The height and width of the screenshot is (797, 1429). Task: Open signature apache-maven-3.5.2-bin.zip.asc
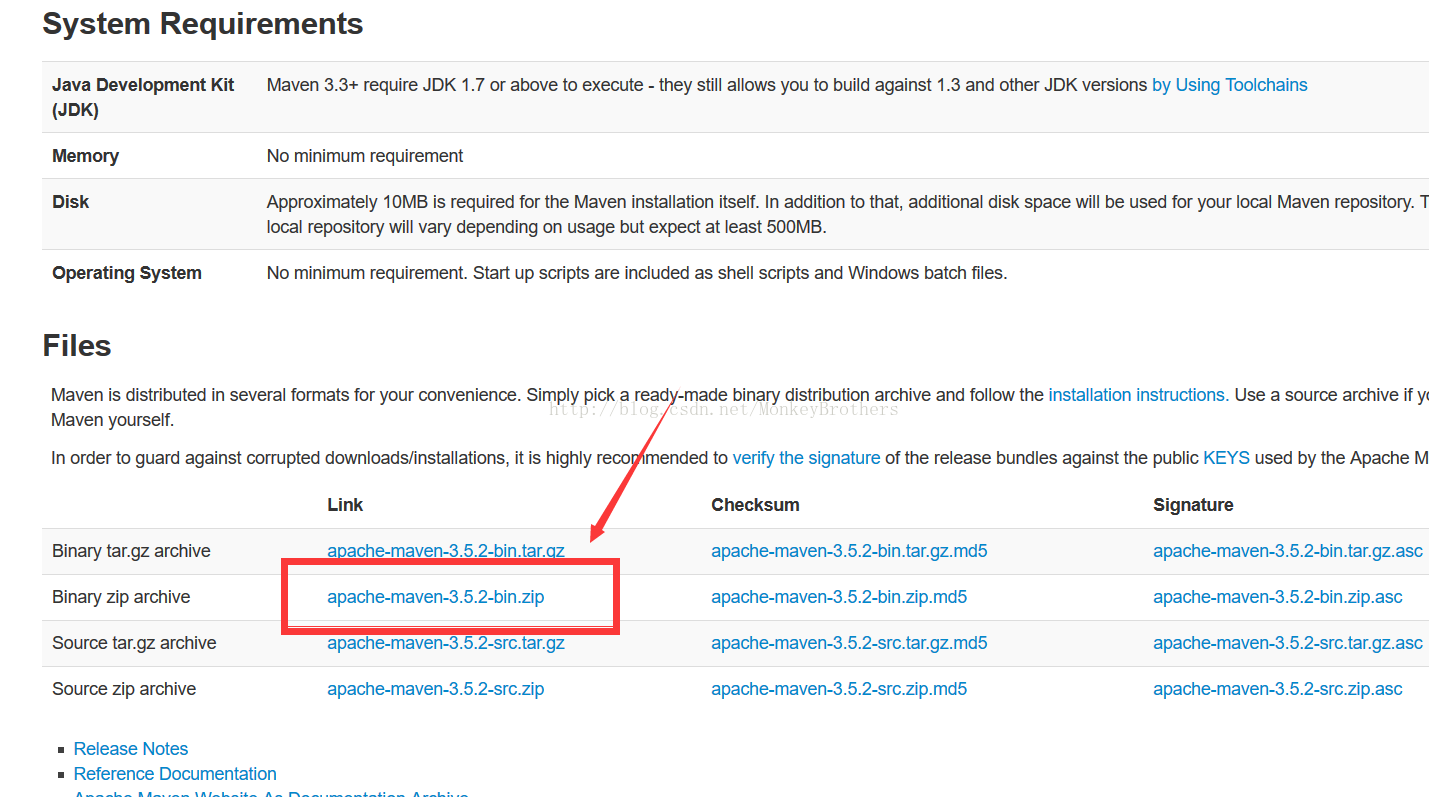[x=1278, y=597]
